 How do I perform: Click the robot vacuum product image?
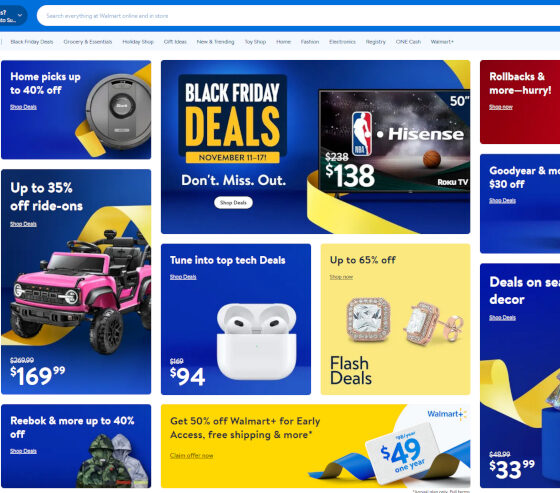pyautogui.click(x=118, y=111)
